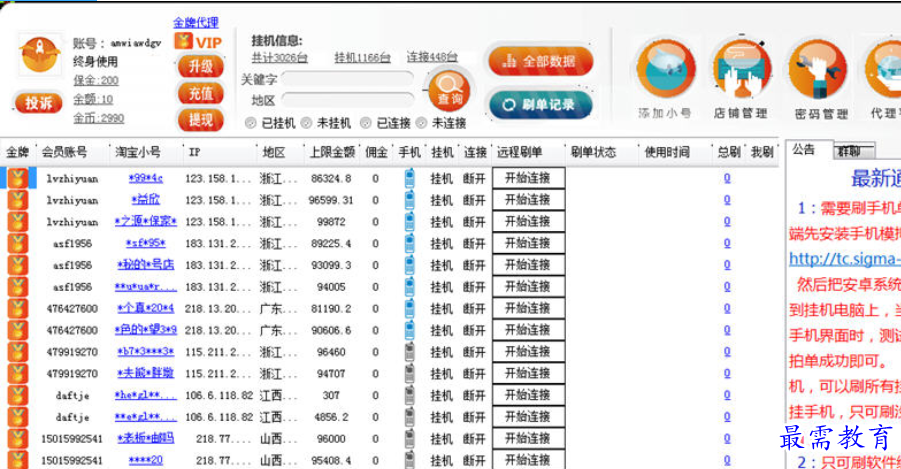This screenshot has width=901, height=469.
Task: Click the 余额:10 link
Action: [93, 99]
